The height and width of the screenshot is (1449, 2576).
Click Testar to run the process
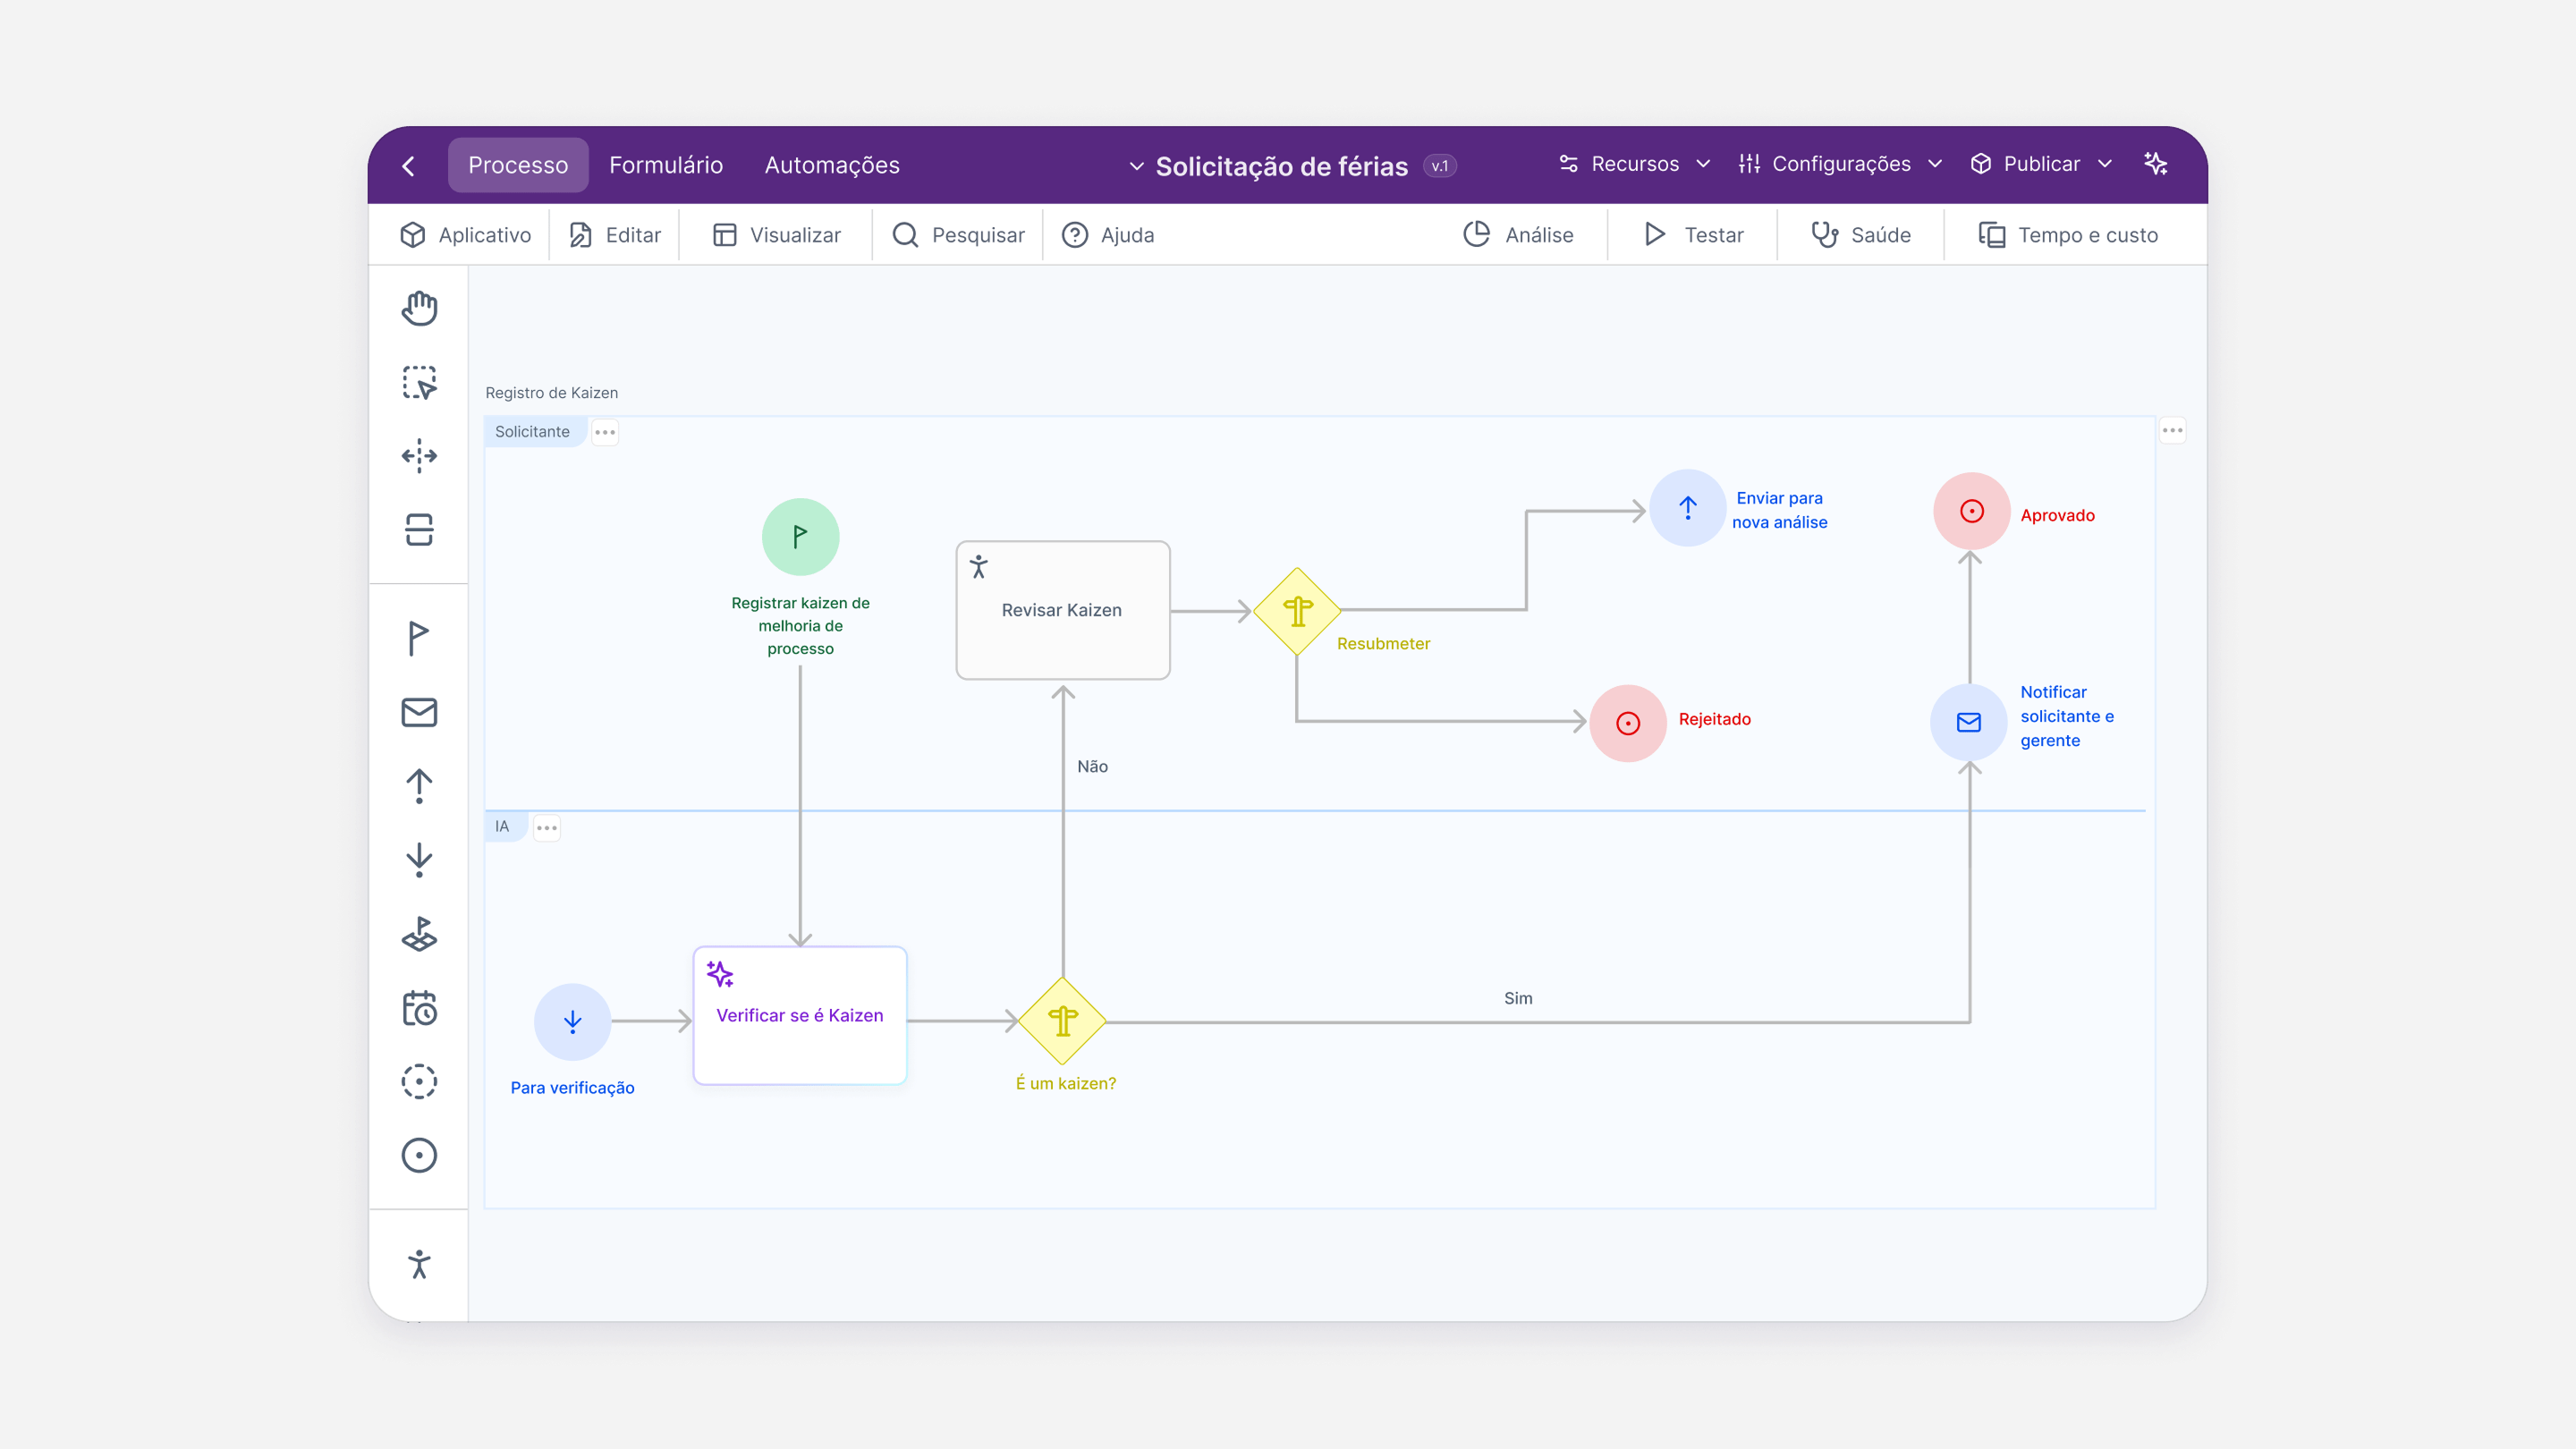pos(1693,235)
